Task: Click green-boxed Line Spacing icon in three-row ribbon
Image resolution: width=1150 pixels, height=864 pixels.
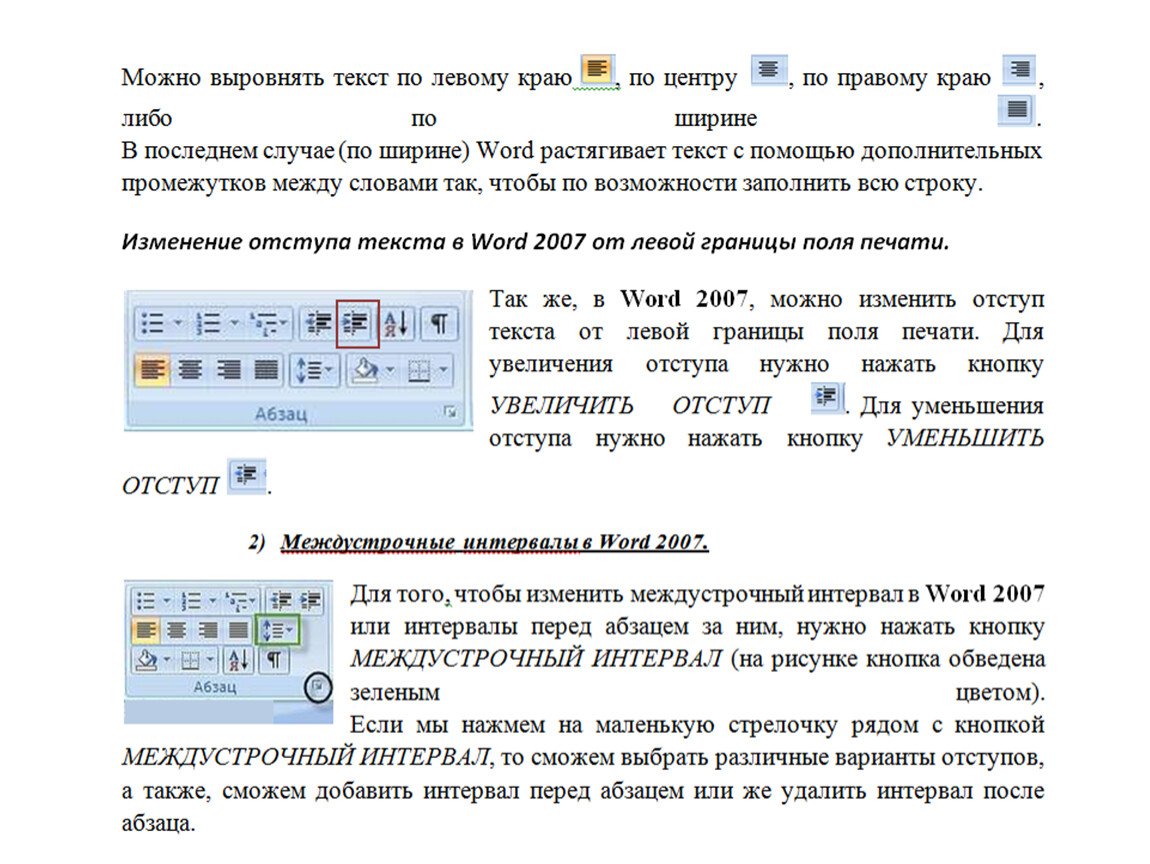Action: [277, 630]
